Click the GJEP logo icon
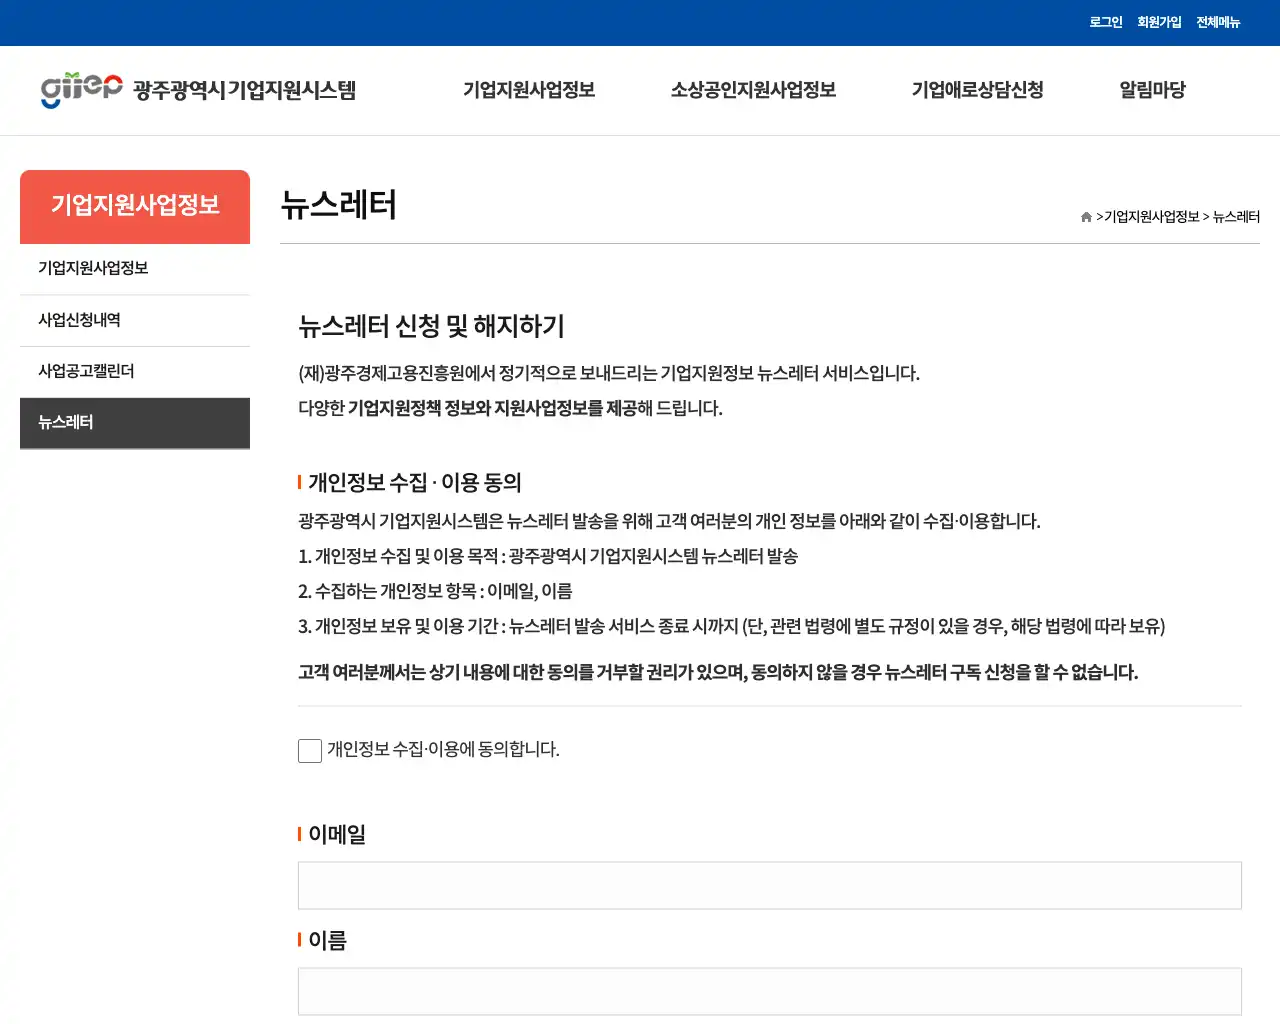 [75, 90]
